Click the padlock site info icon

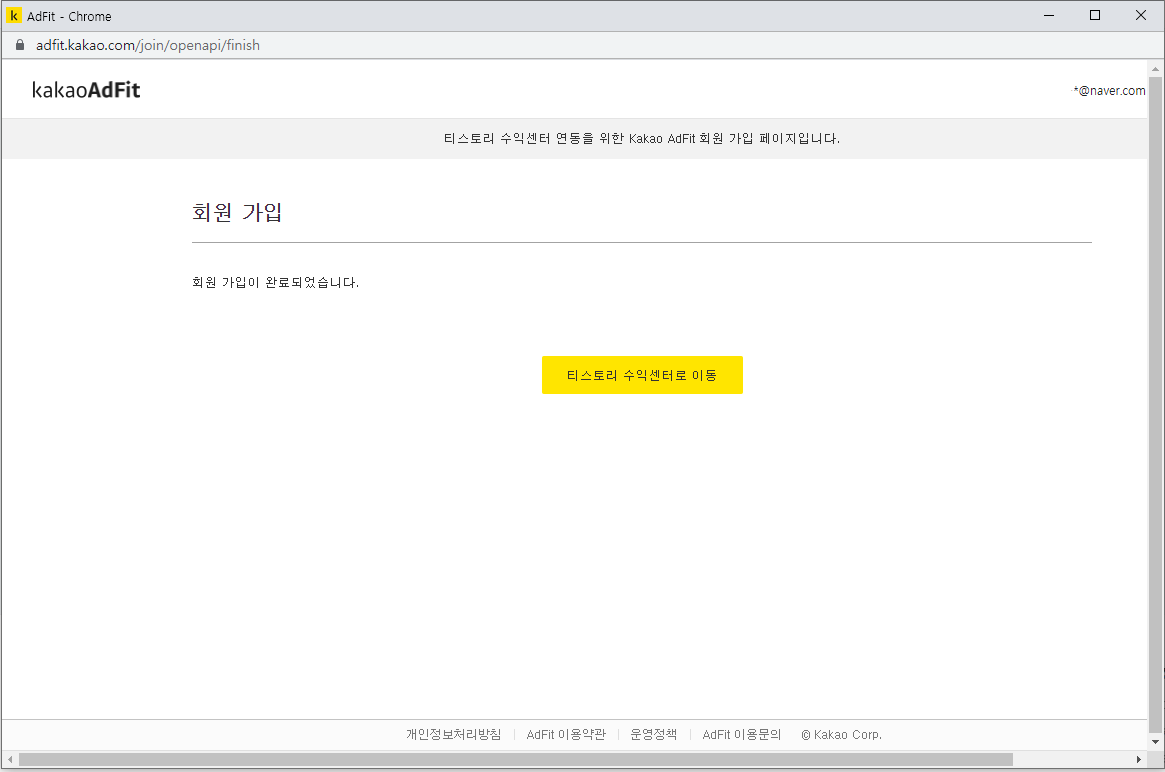[x=20, y=45]
